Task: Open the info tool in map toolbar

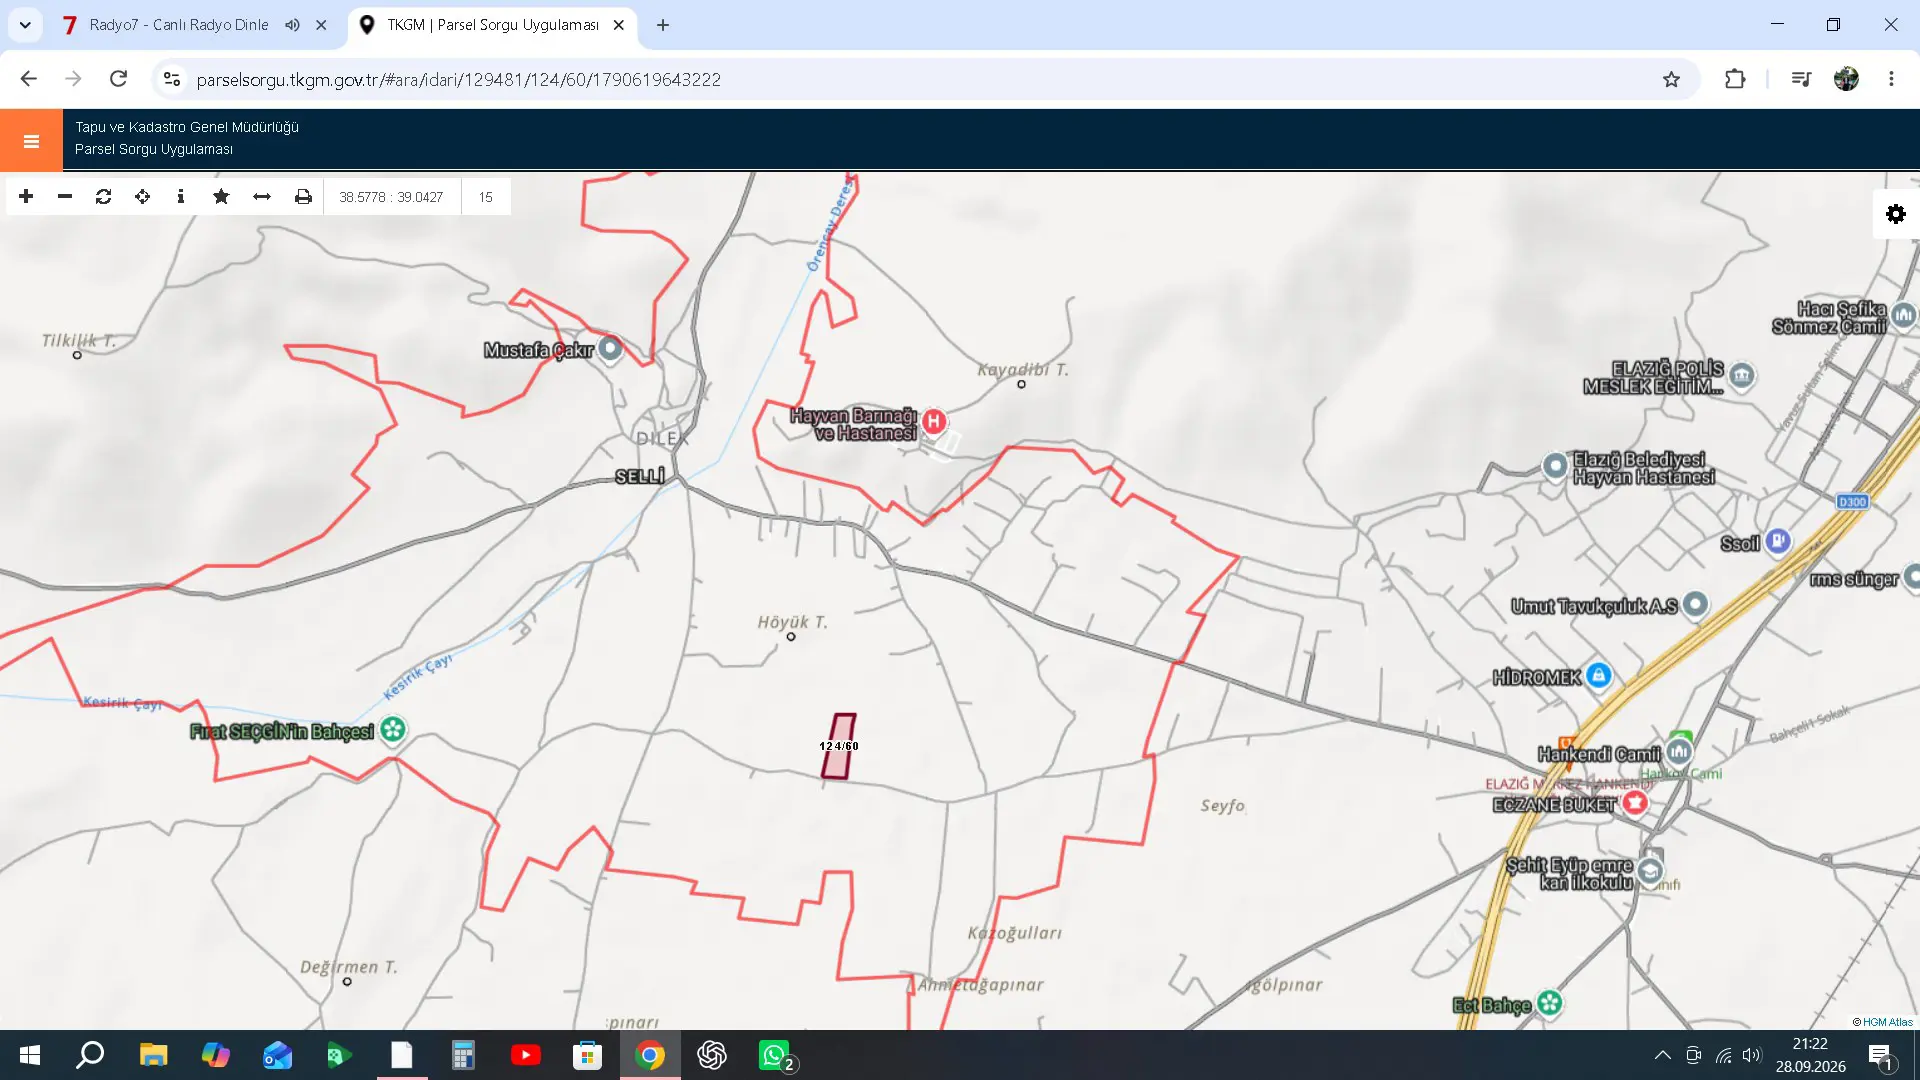Action: click(x=181, y=197)
